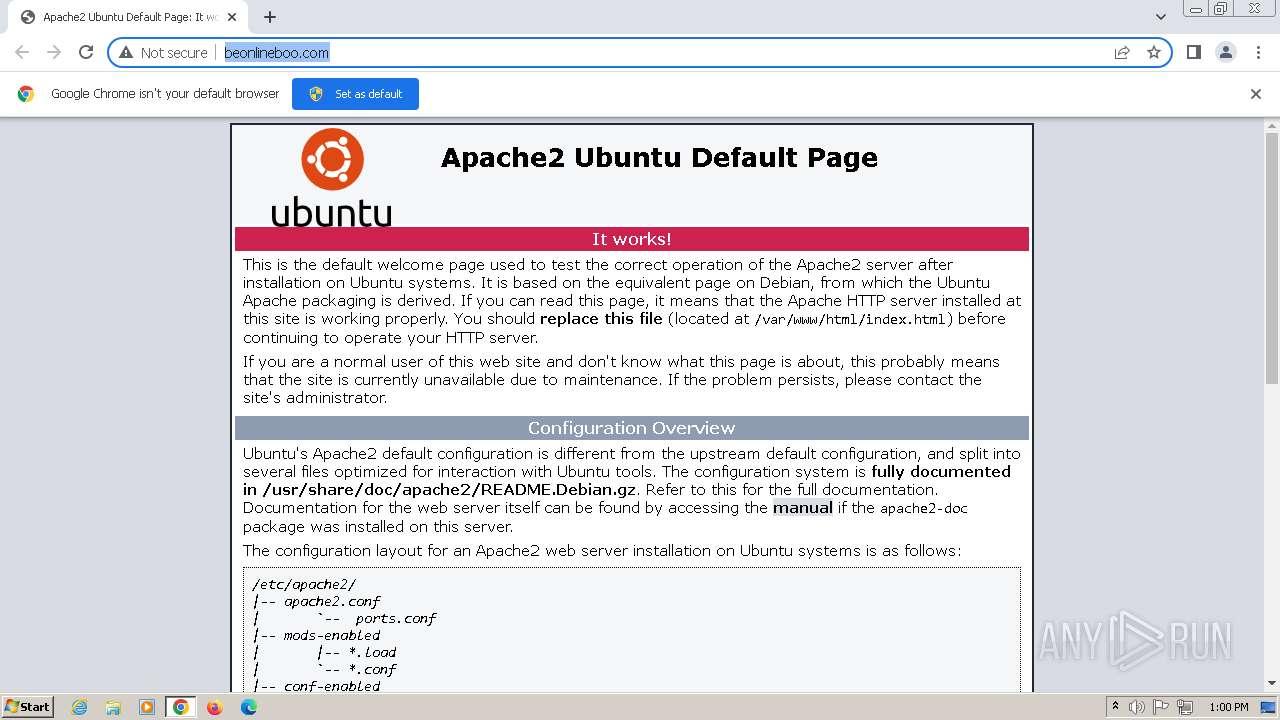Click the mods-enabled entry in the layout

click(332, 635)
